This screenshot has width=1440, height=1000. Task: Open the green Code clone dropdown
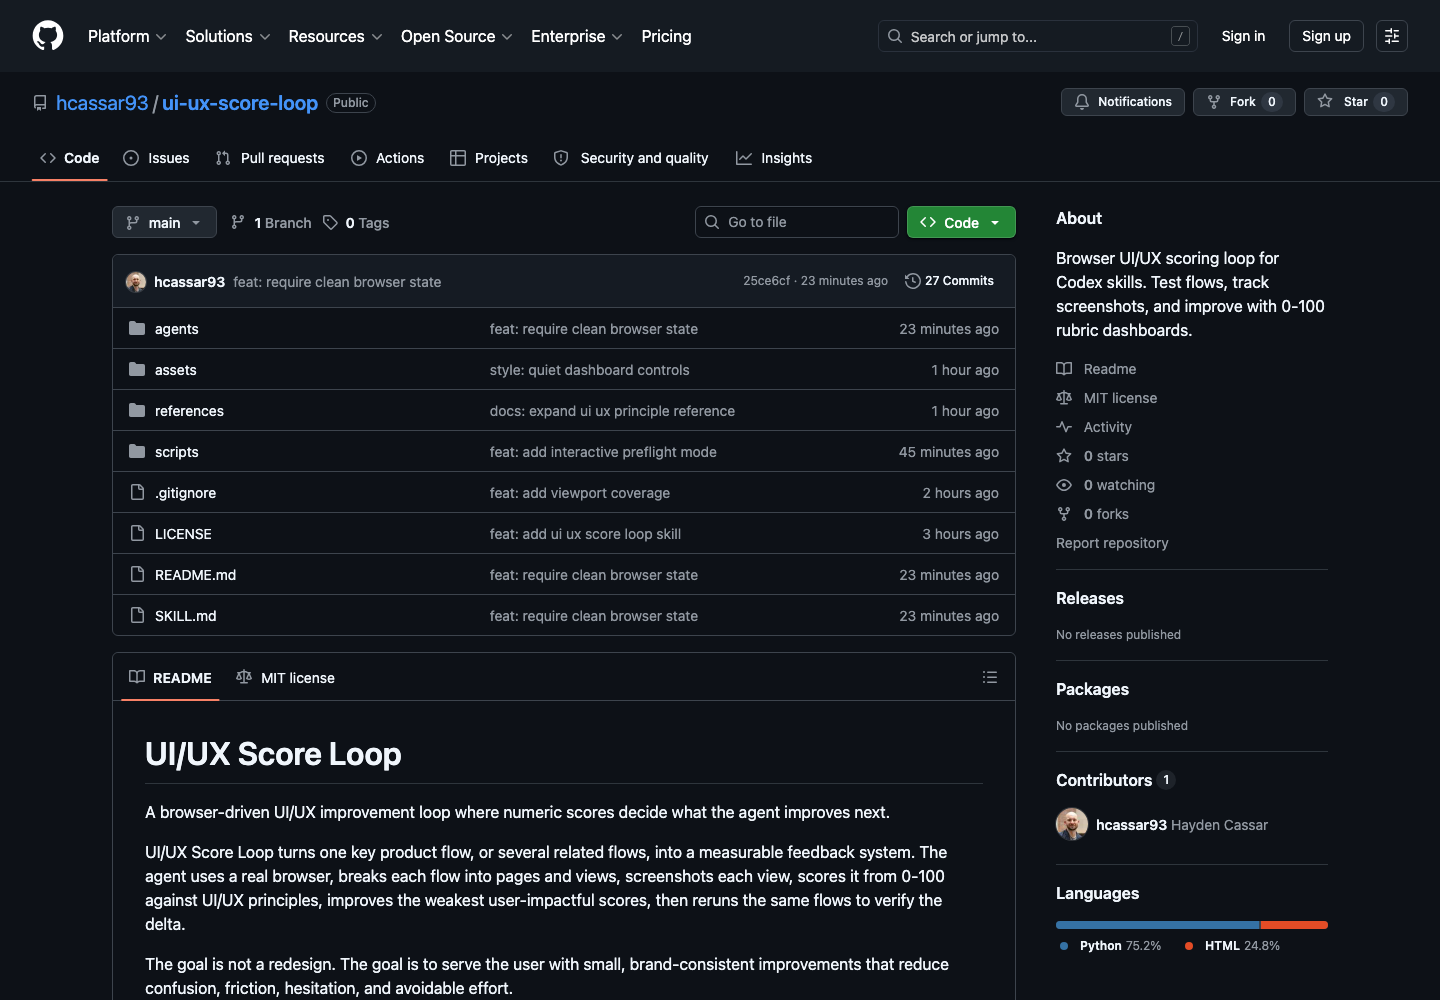point(961,222)
